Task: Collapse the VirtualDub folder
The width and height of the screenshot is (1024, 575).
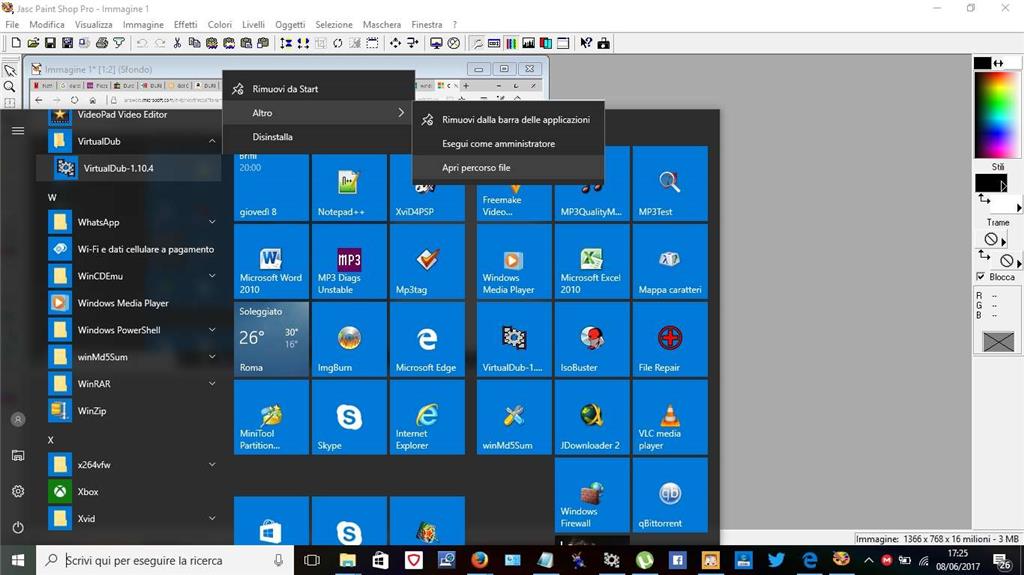Action: point(212,141)
